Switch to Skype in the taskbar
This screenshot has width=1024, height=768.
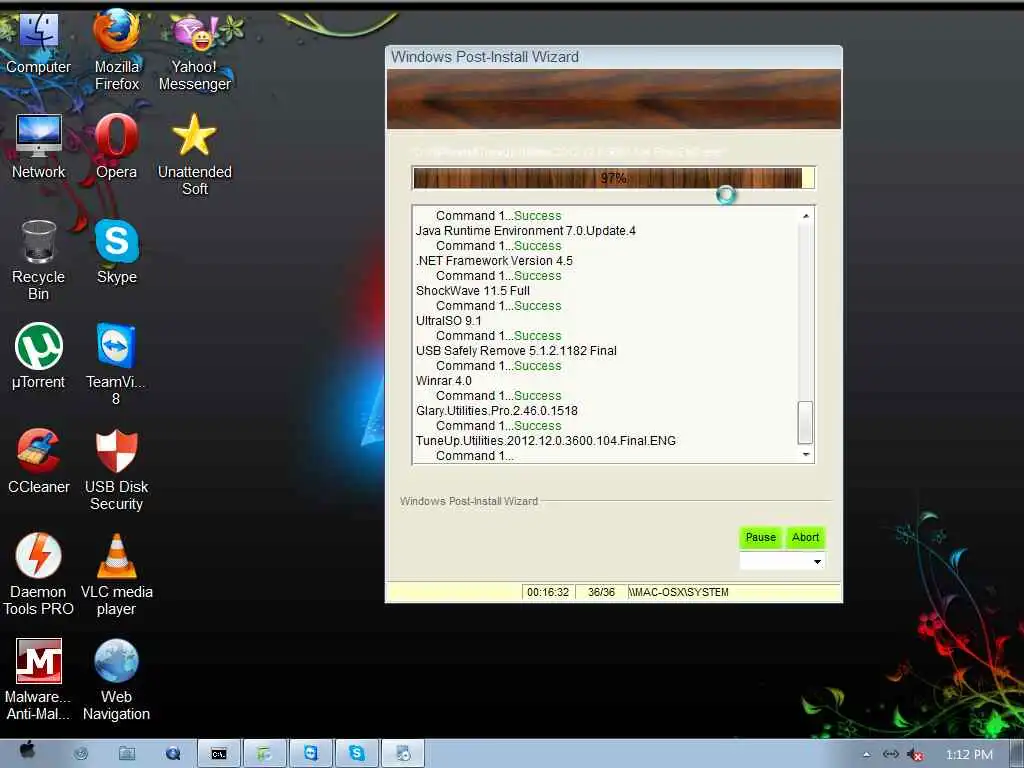coord(357,754)
